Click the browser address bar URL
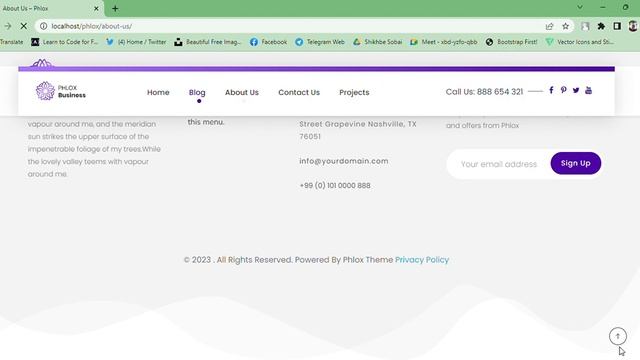The width and height of the screenshot is (640, 360). click(91, 26)
